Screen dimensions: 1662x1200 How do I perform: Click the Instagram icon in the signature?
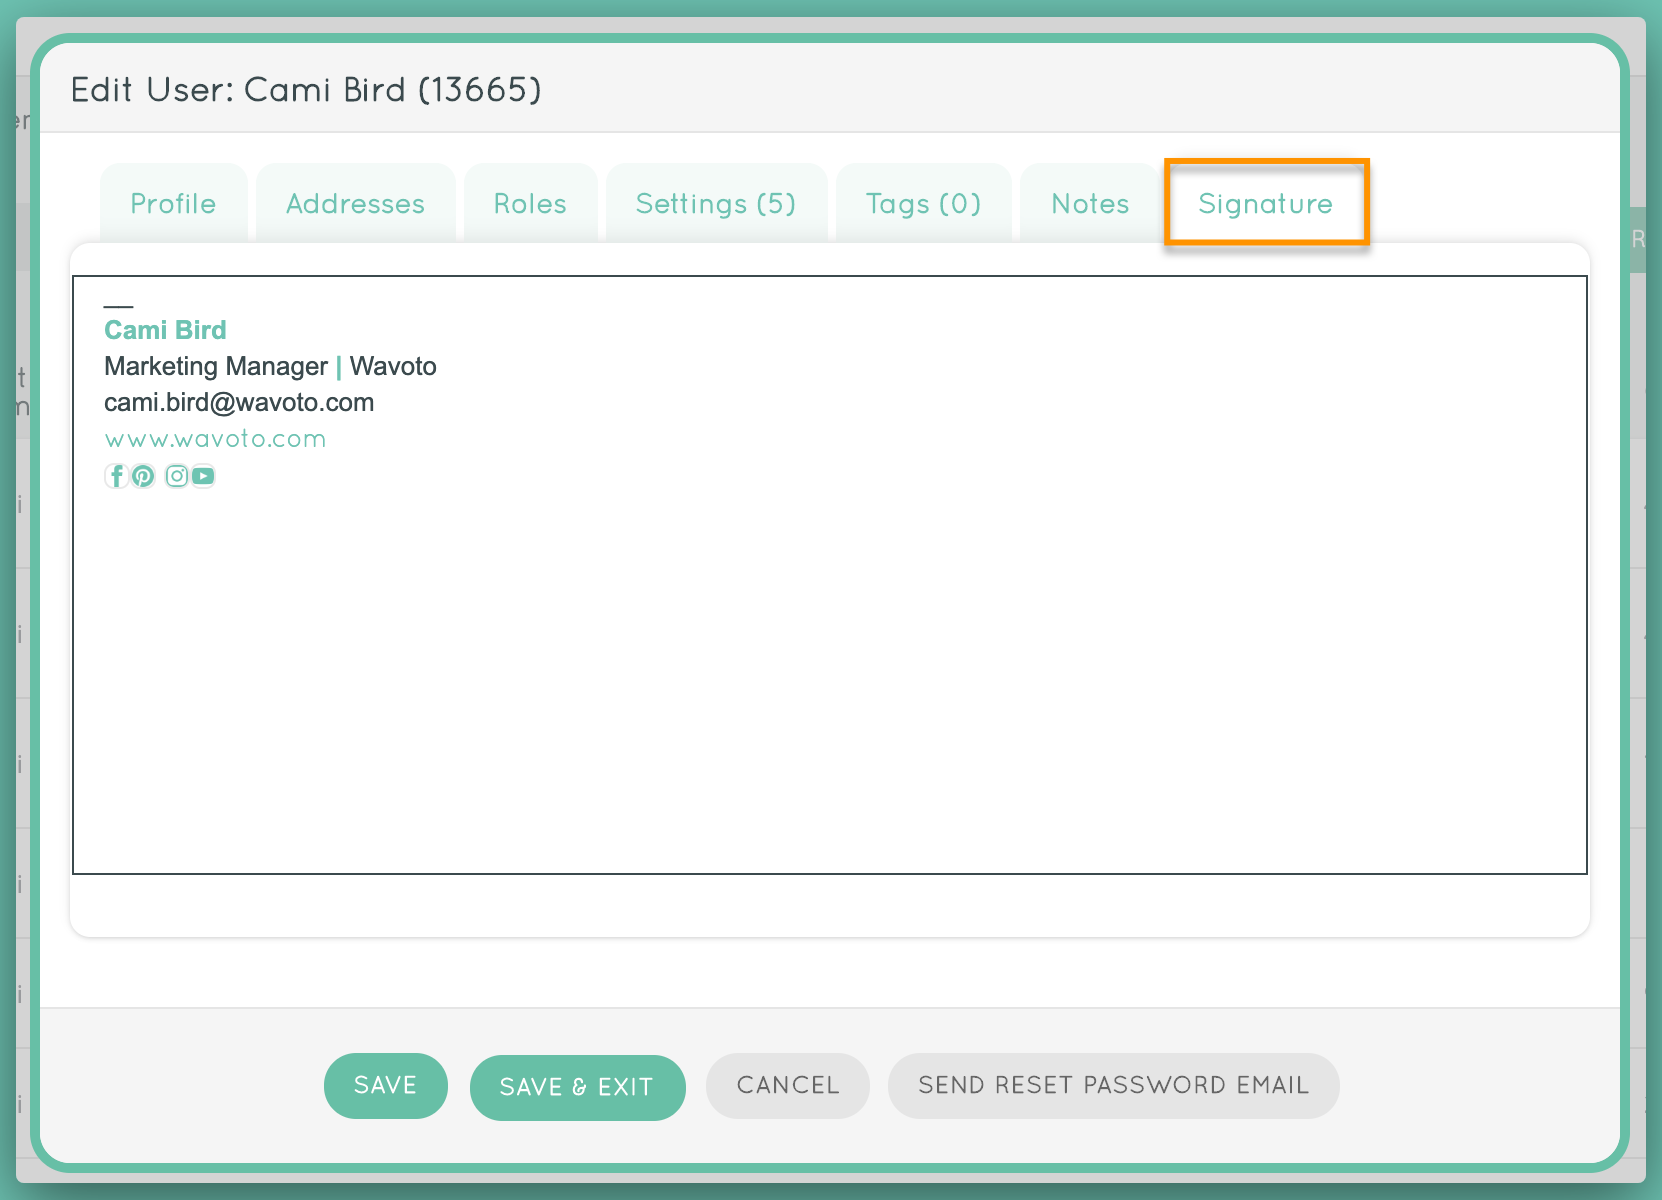[x=177, y=476]
